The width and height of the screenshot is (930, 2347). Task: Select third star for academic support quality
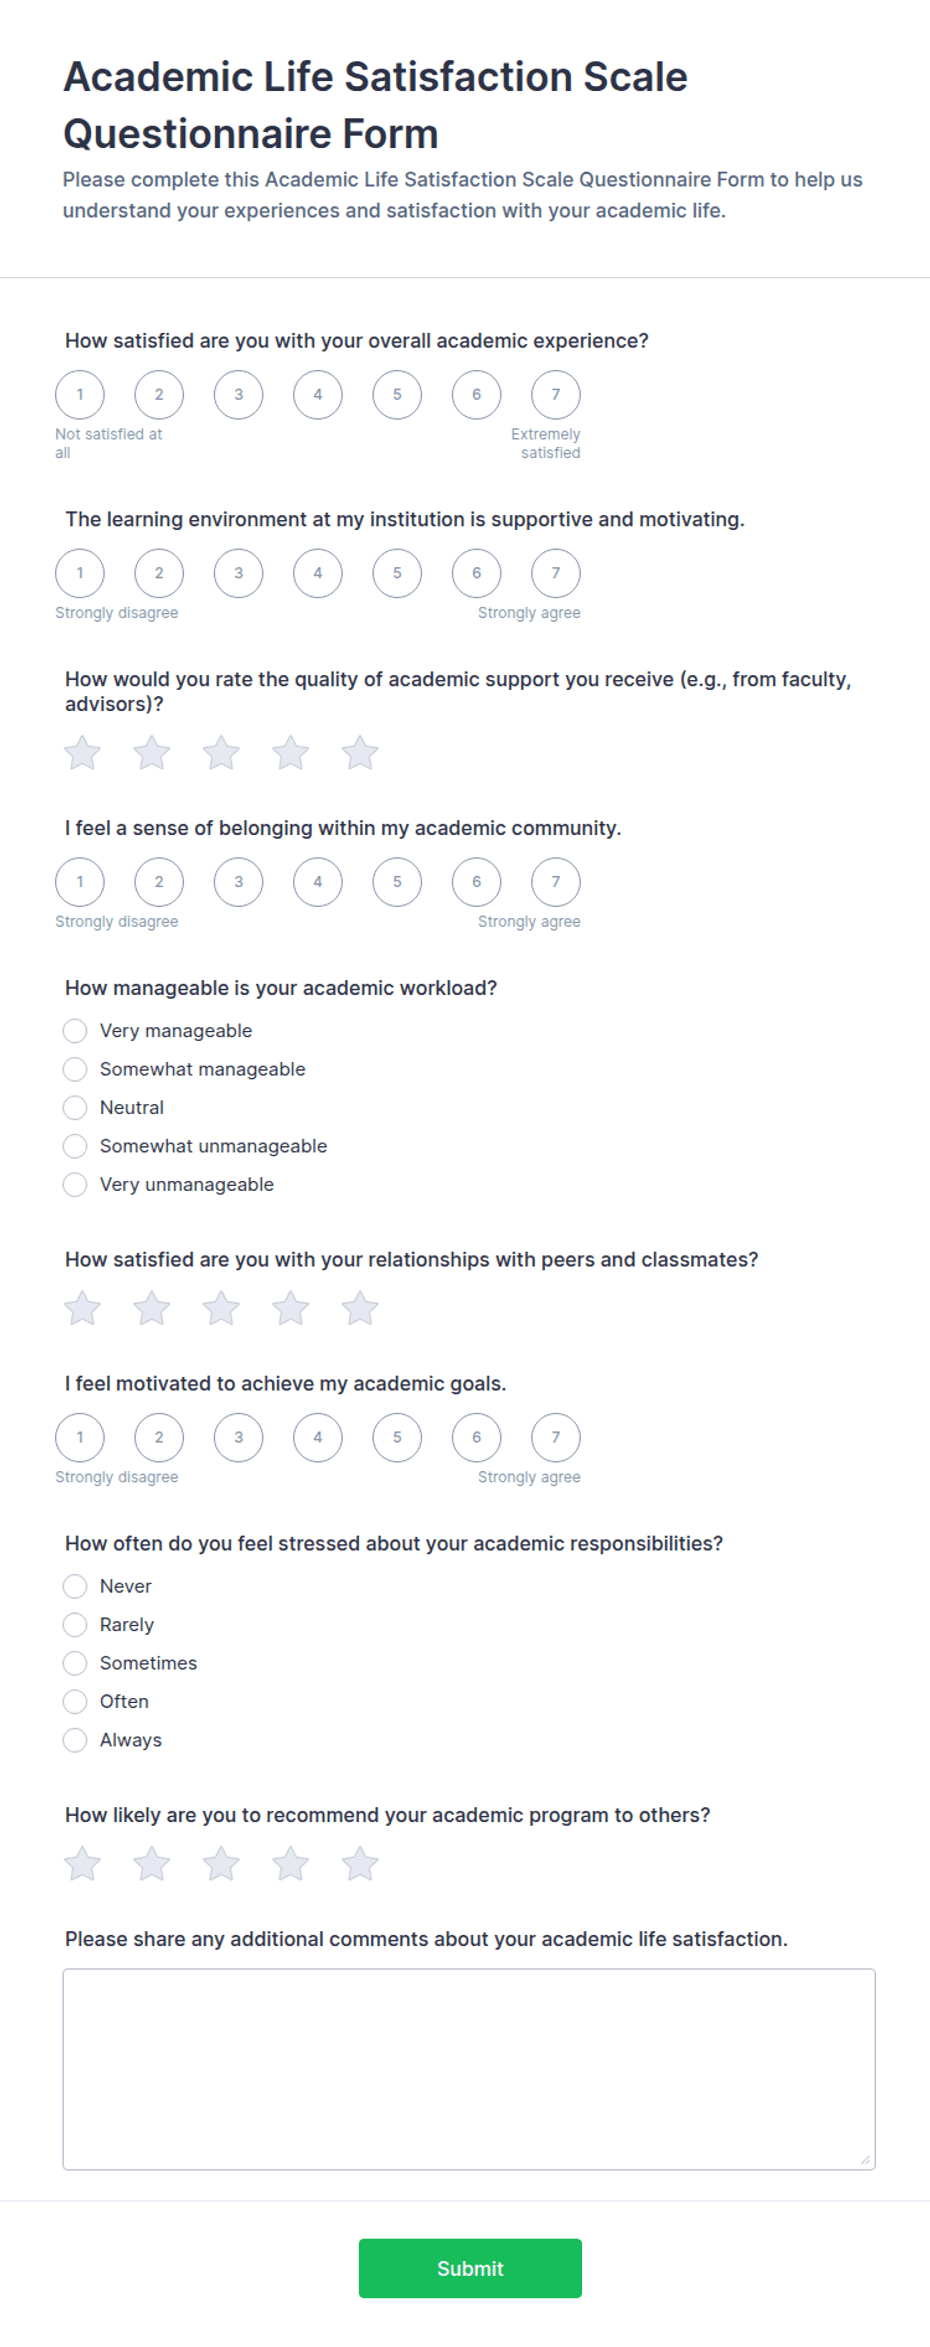221,753
